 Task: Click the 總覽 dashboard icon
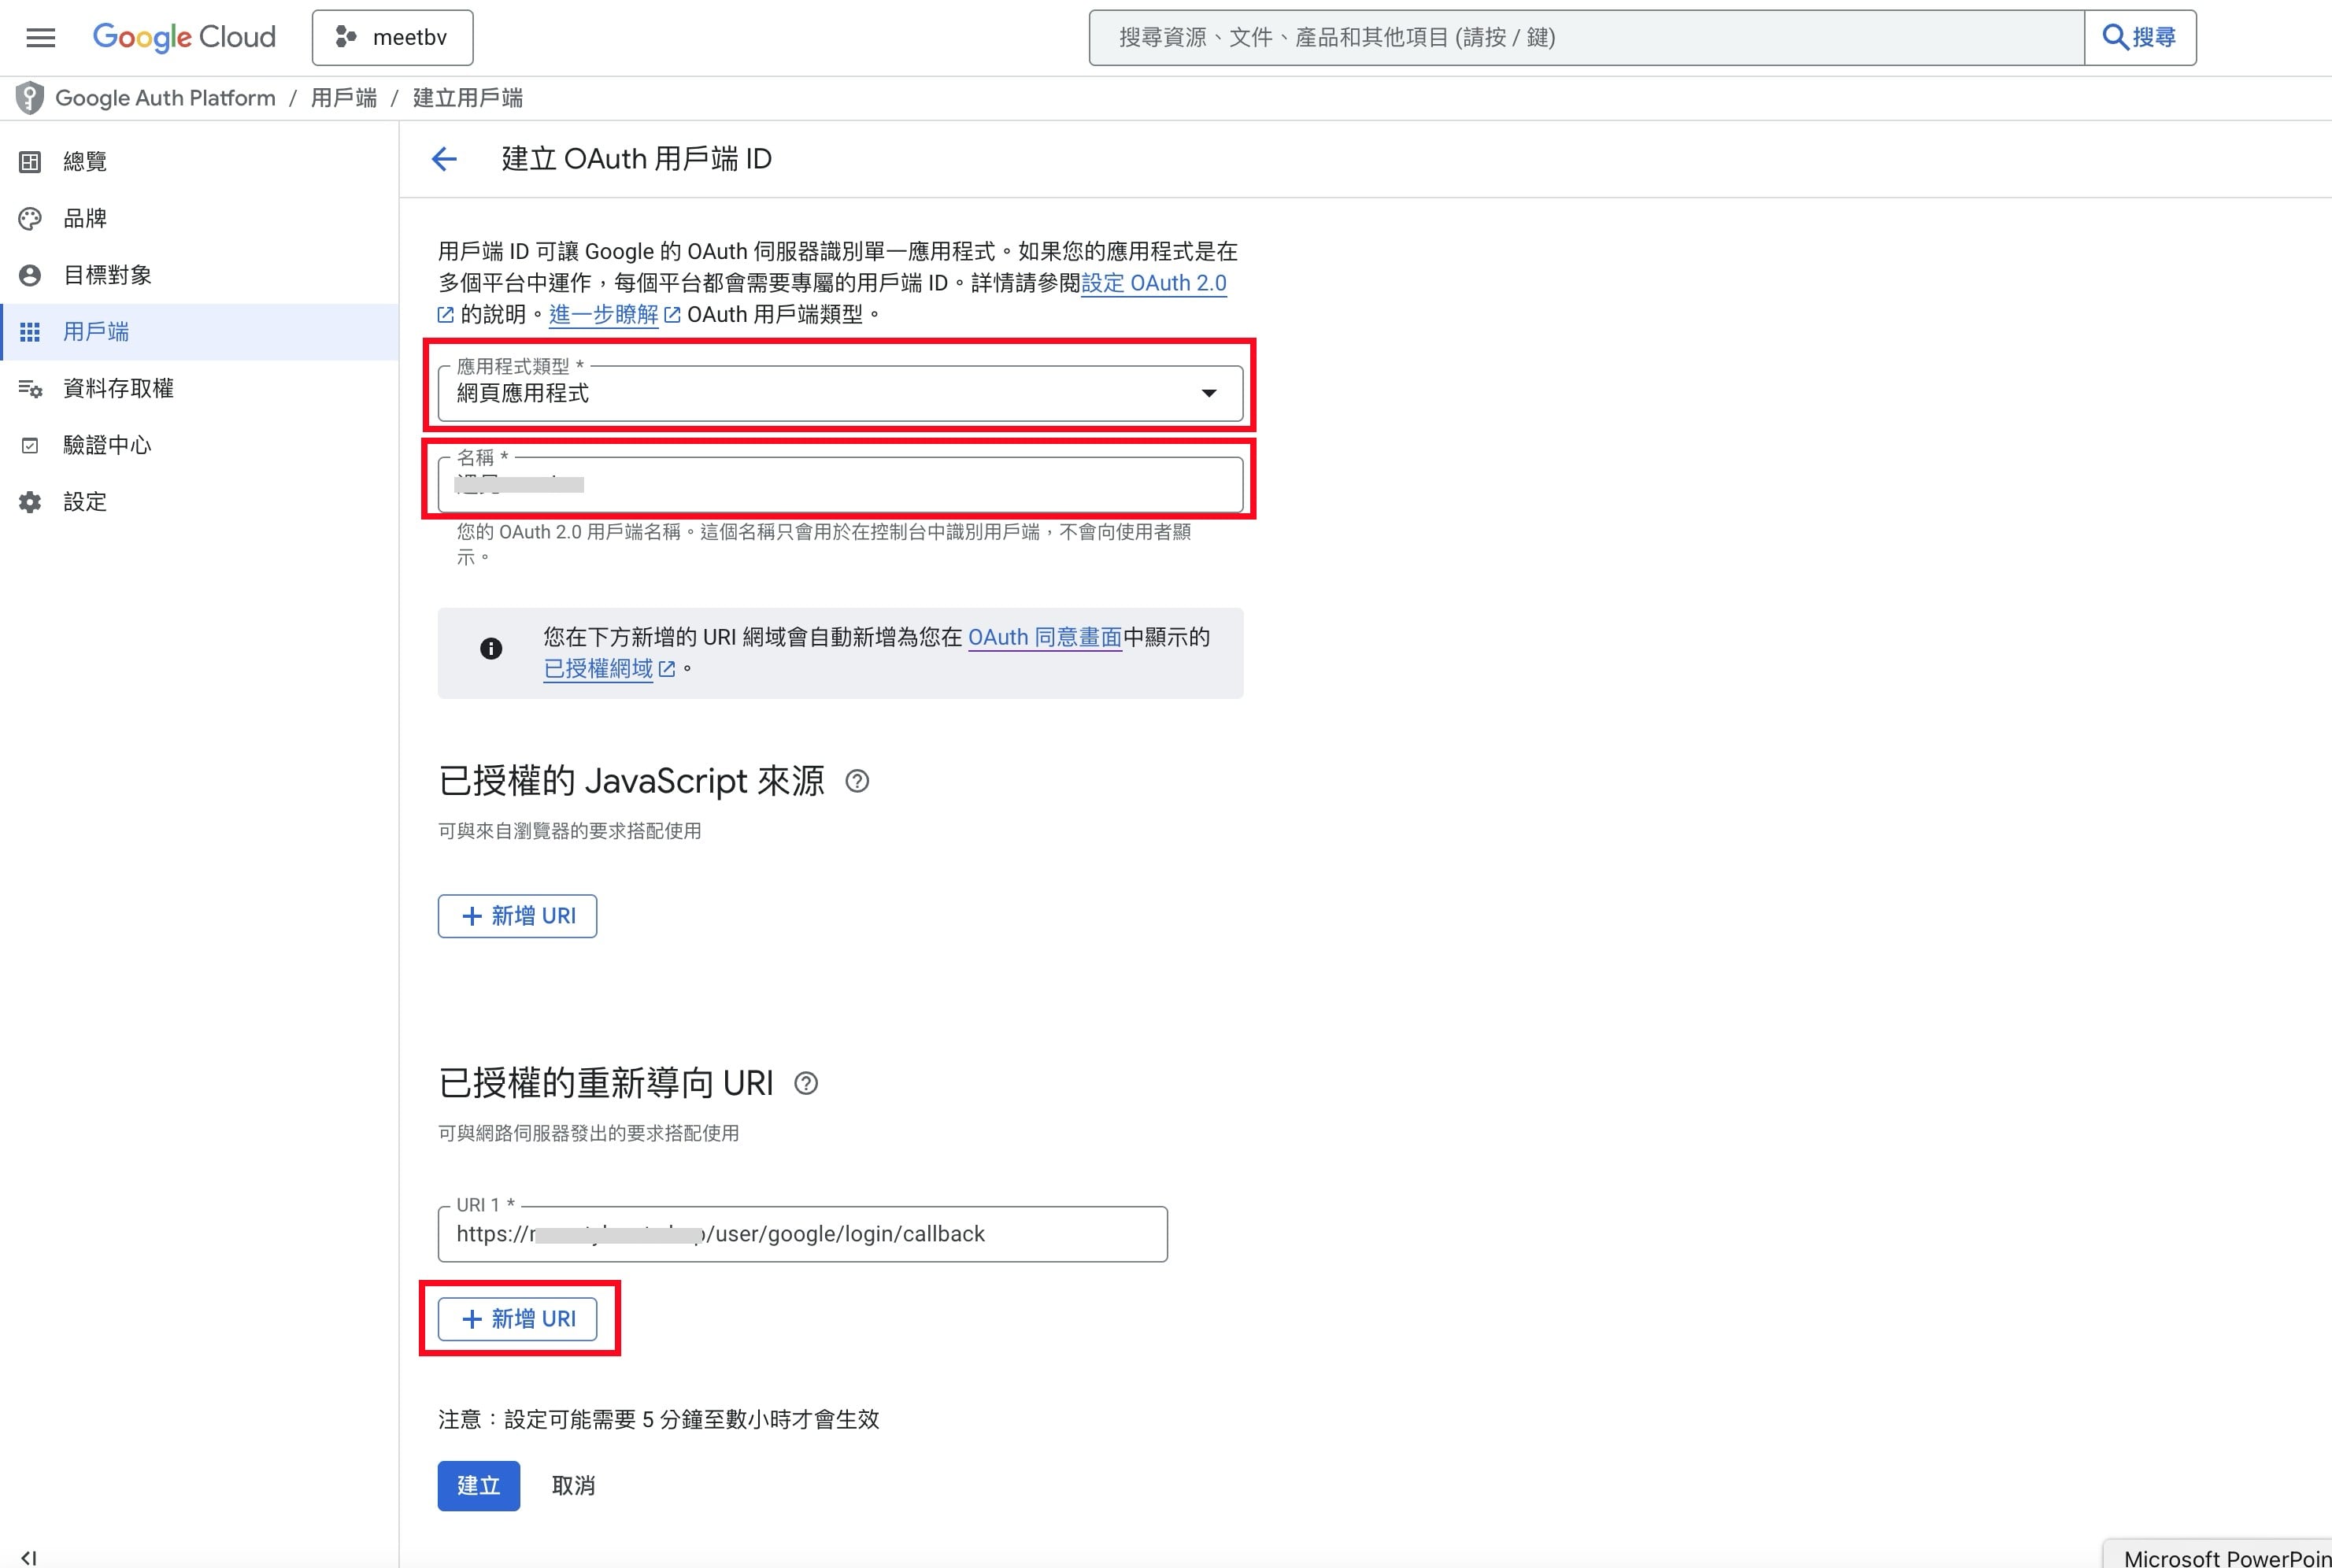30,162
